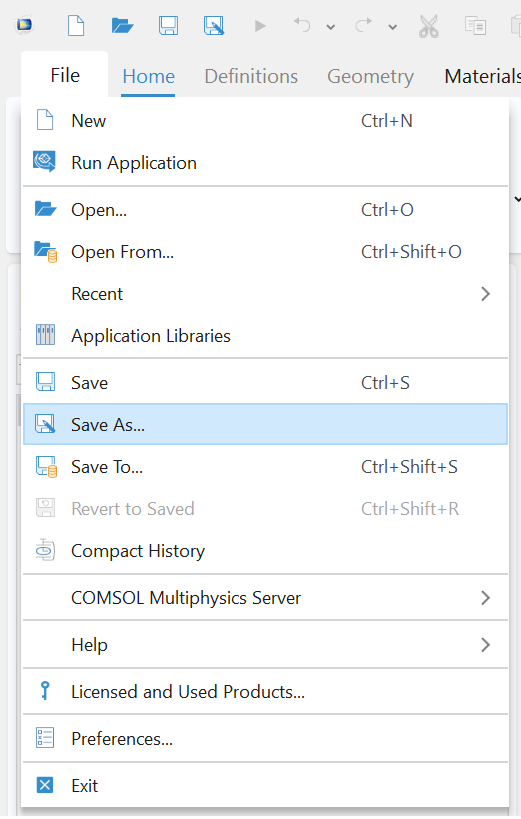Click the Ctrl+Shift+R shortcut text

click(x=410, y=509)
